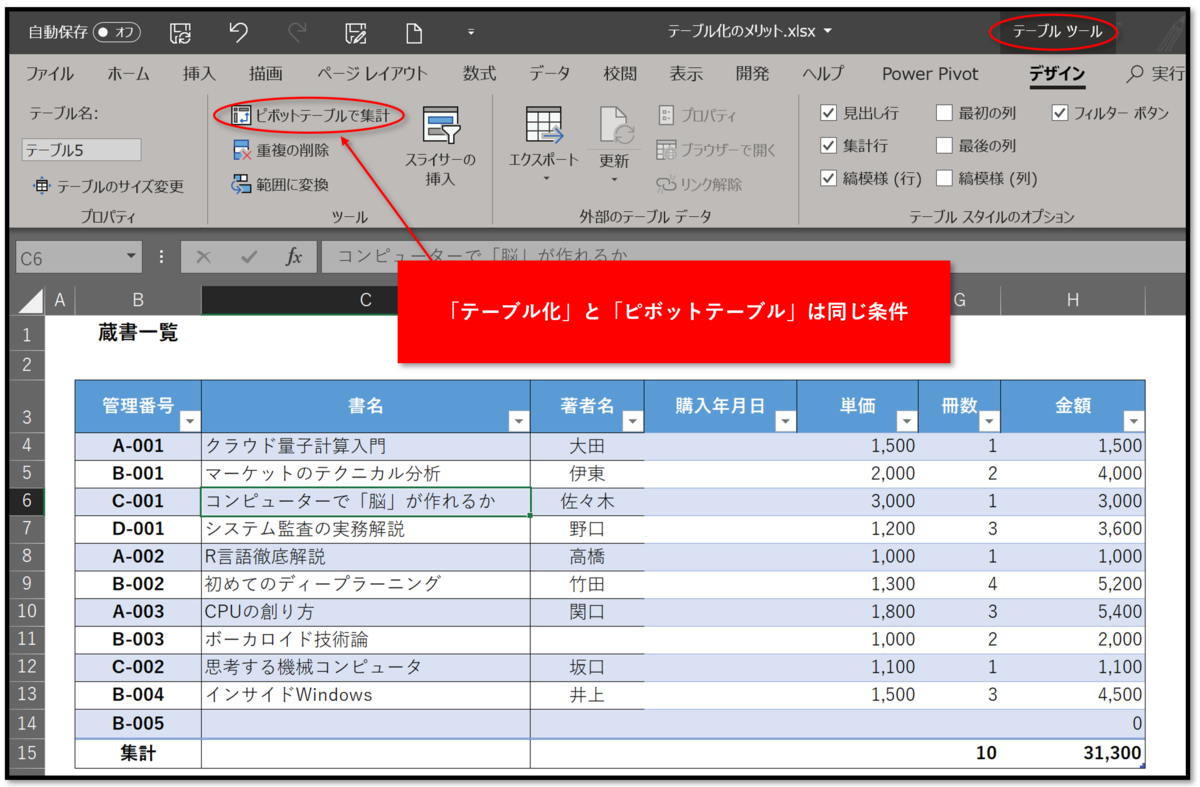Open the 著者名 column filter dropdown
Screen dimensions: 1200x787
[x=631, y=421]
